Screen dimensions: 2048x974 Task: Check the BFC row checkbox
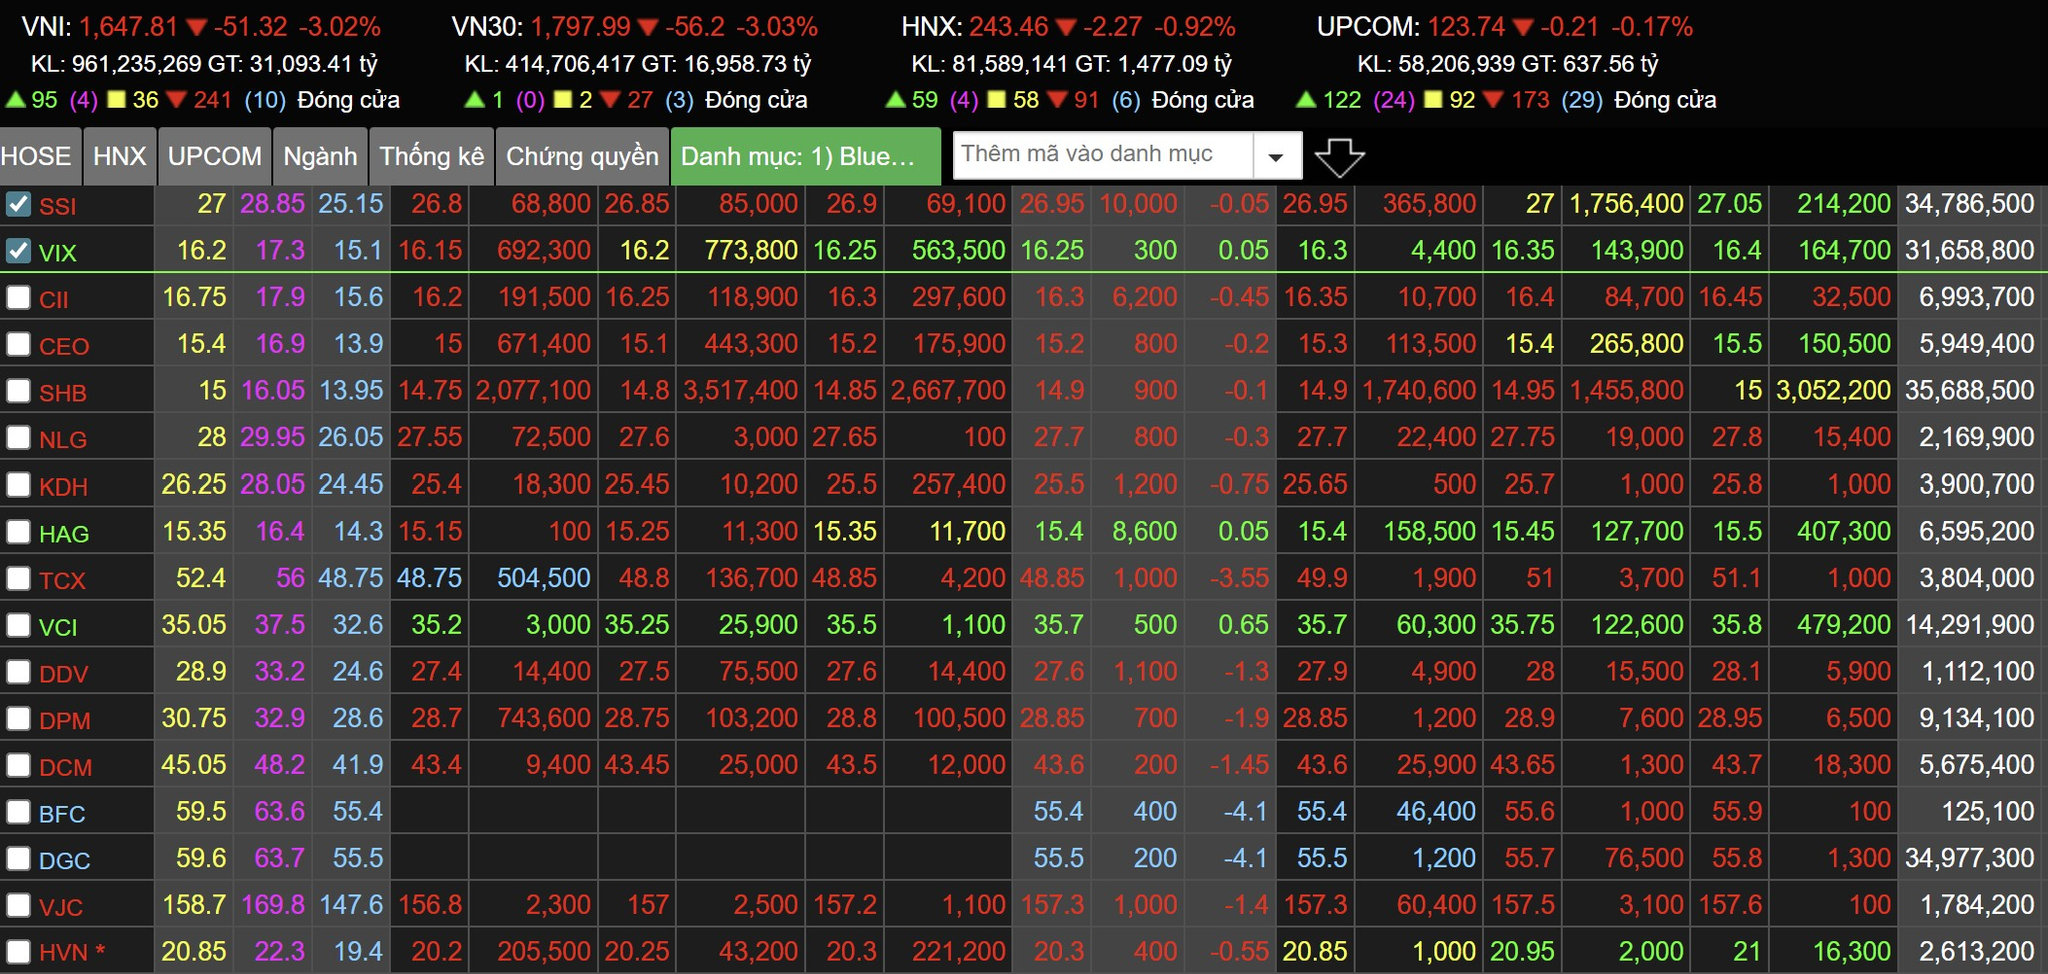[x=18, y=812]
